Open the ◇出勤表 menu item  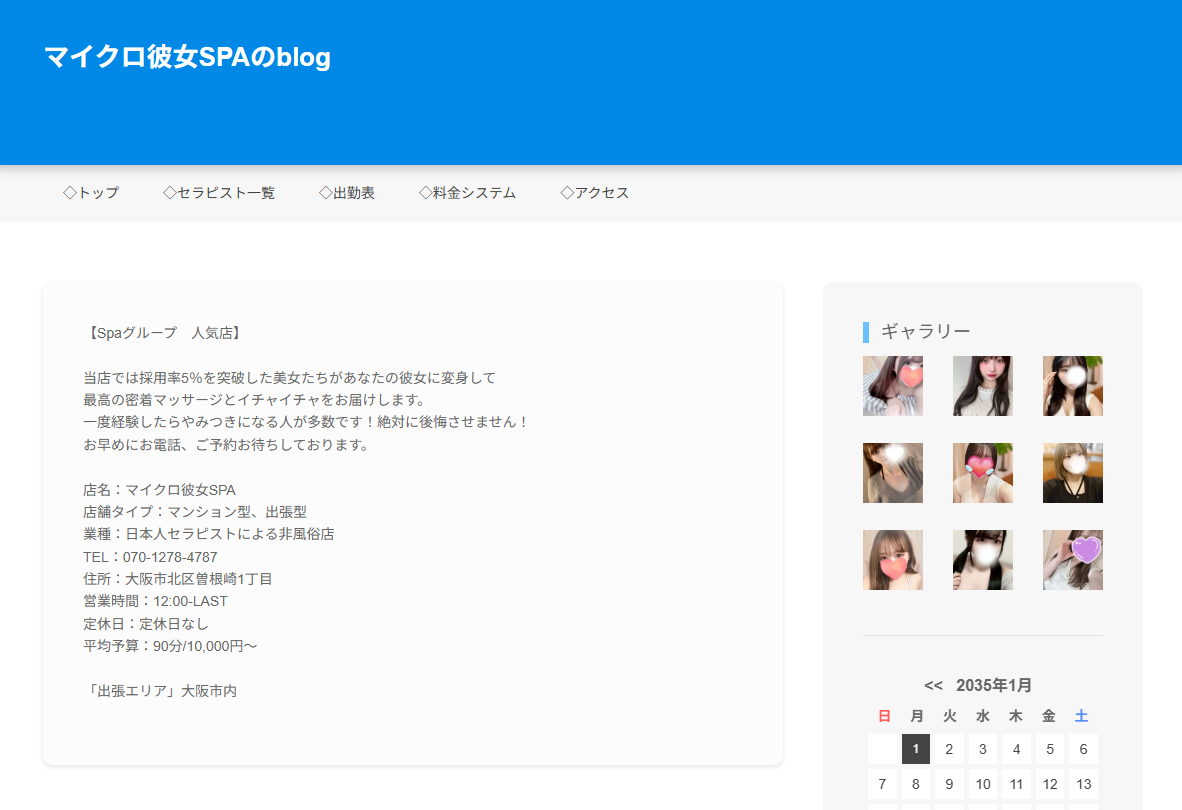347,193
